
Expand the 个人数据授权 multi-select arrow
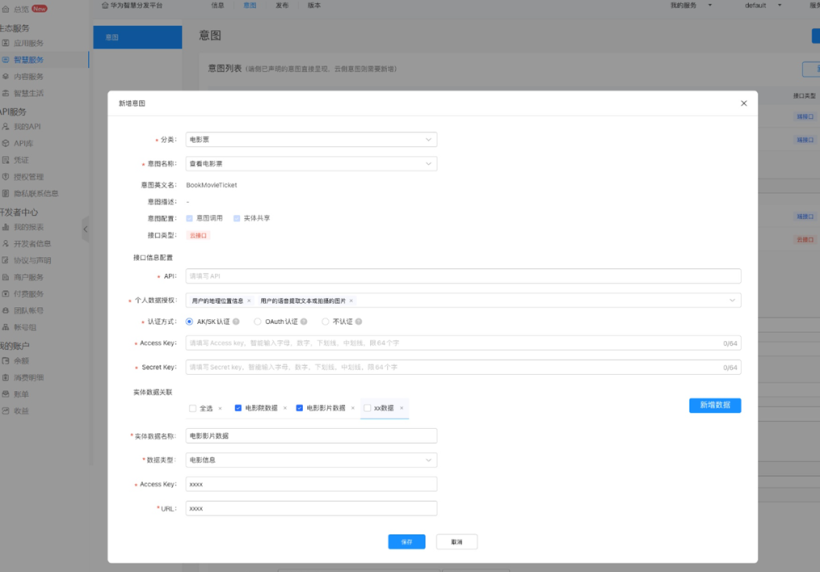[732, 300]
